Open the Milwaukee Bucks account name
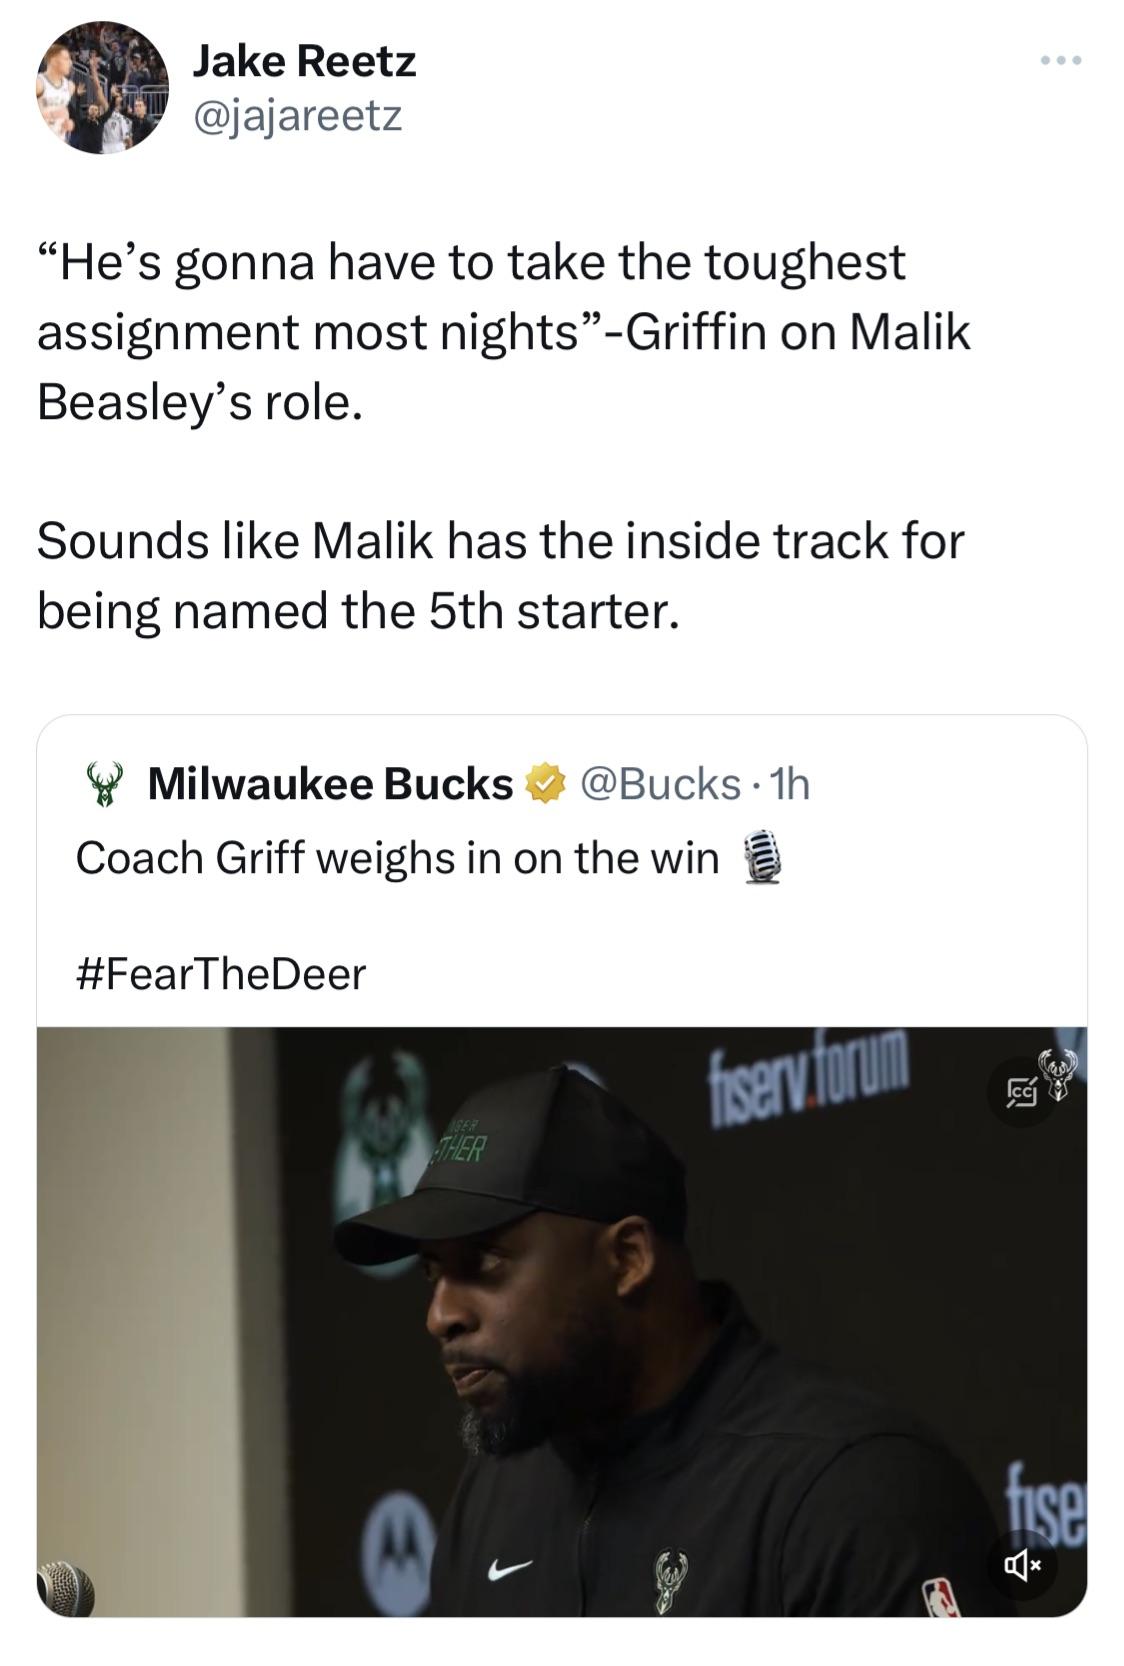Screen dimensions: 1124x1666 (330, 784)
